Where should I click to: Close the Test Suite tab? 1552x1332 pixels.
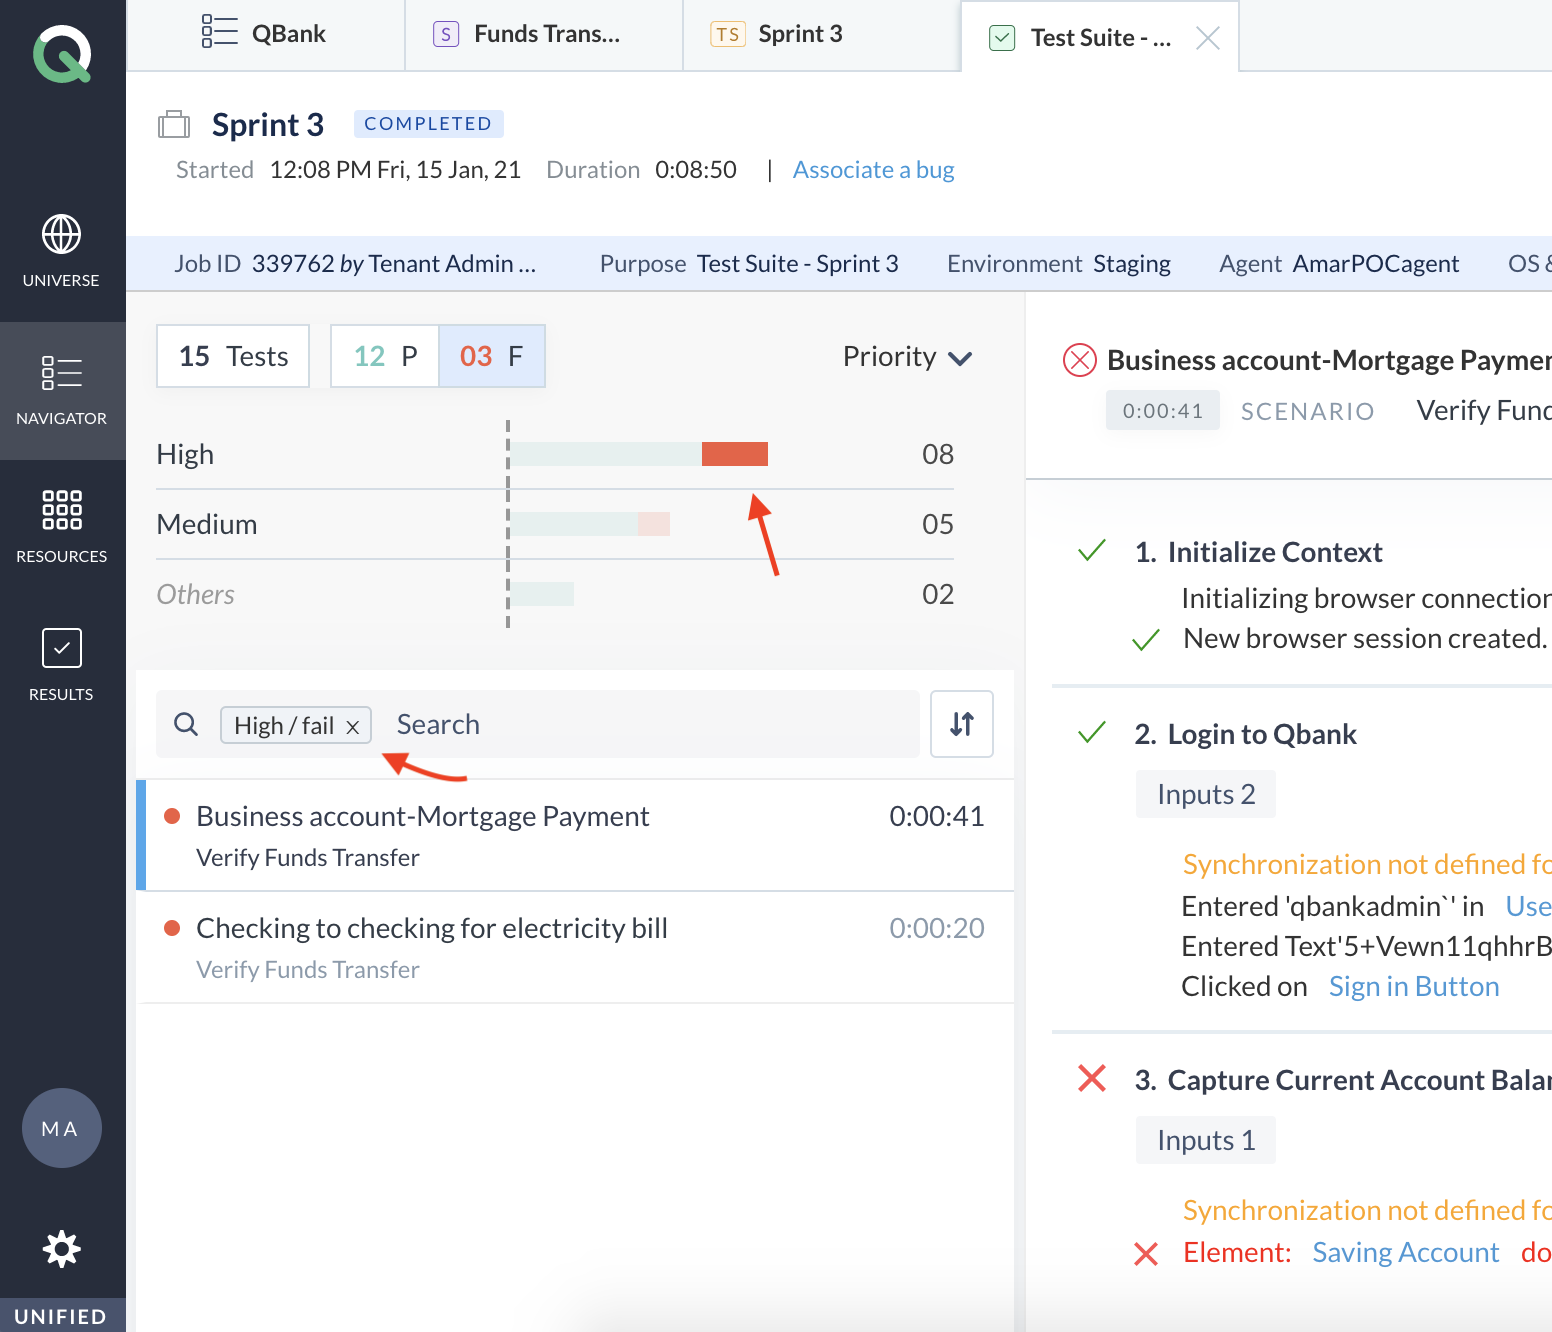coord(1208,38)
